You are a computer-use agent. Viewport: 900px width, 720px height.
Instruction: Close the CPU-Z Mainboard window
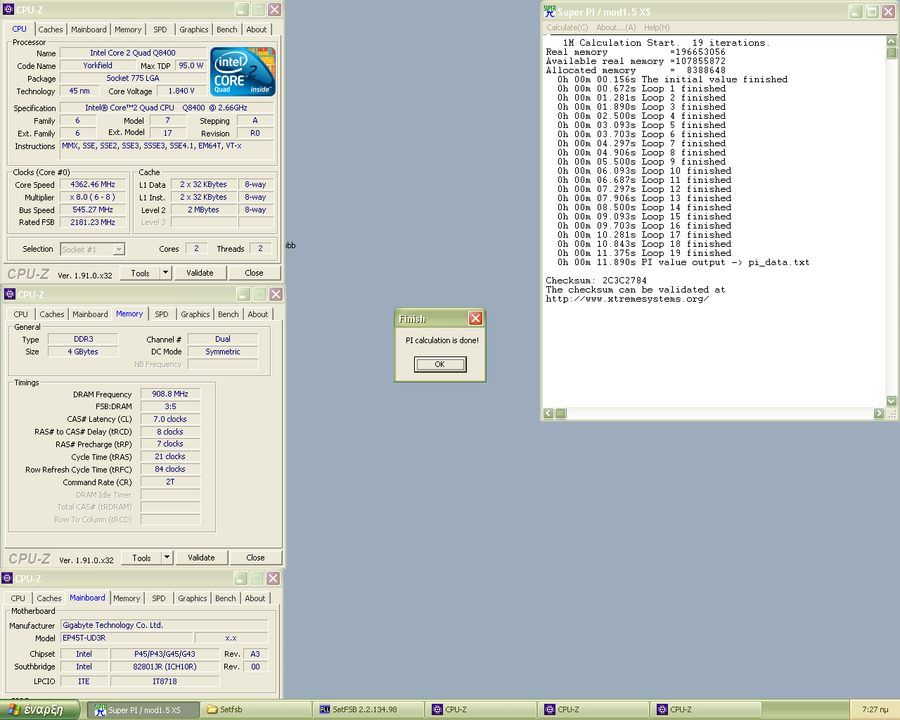point(273,578)
